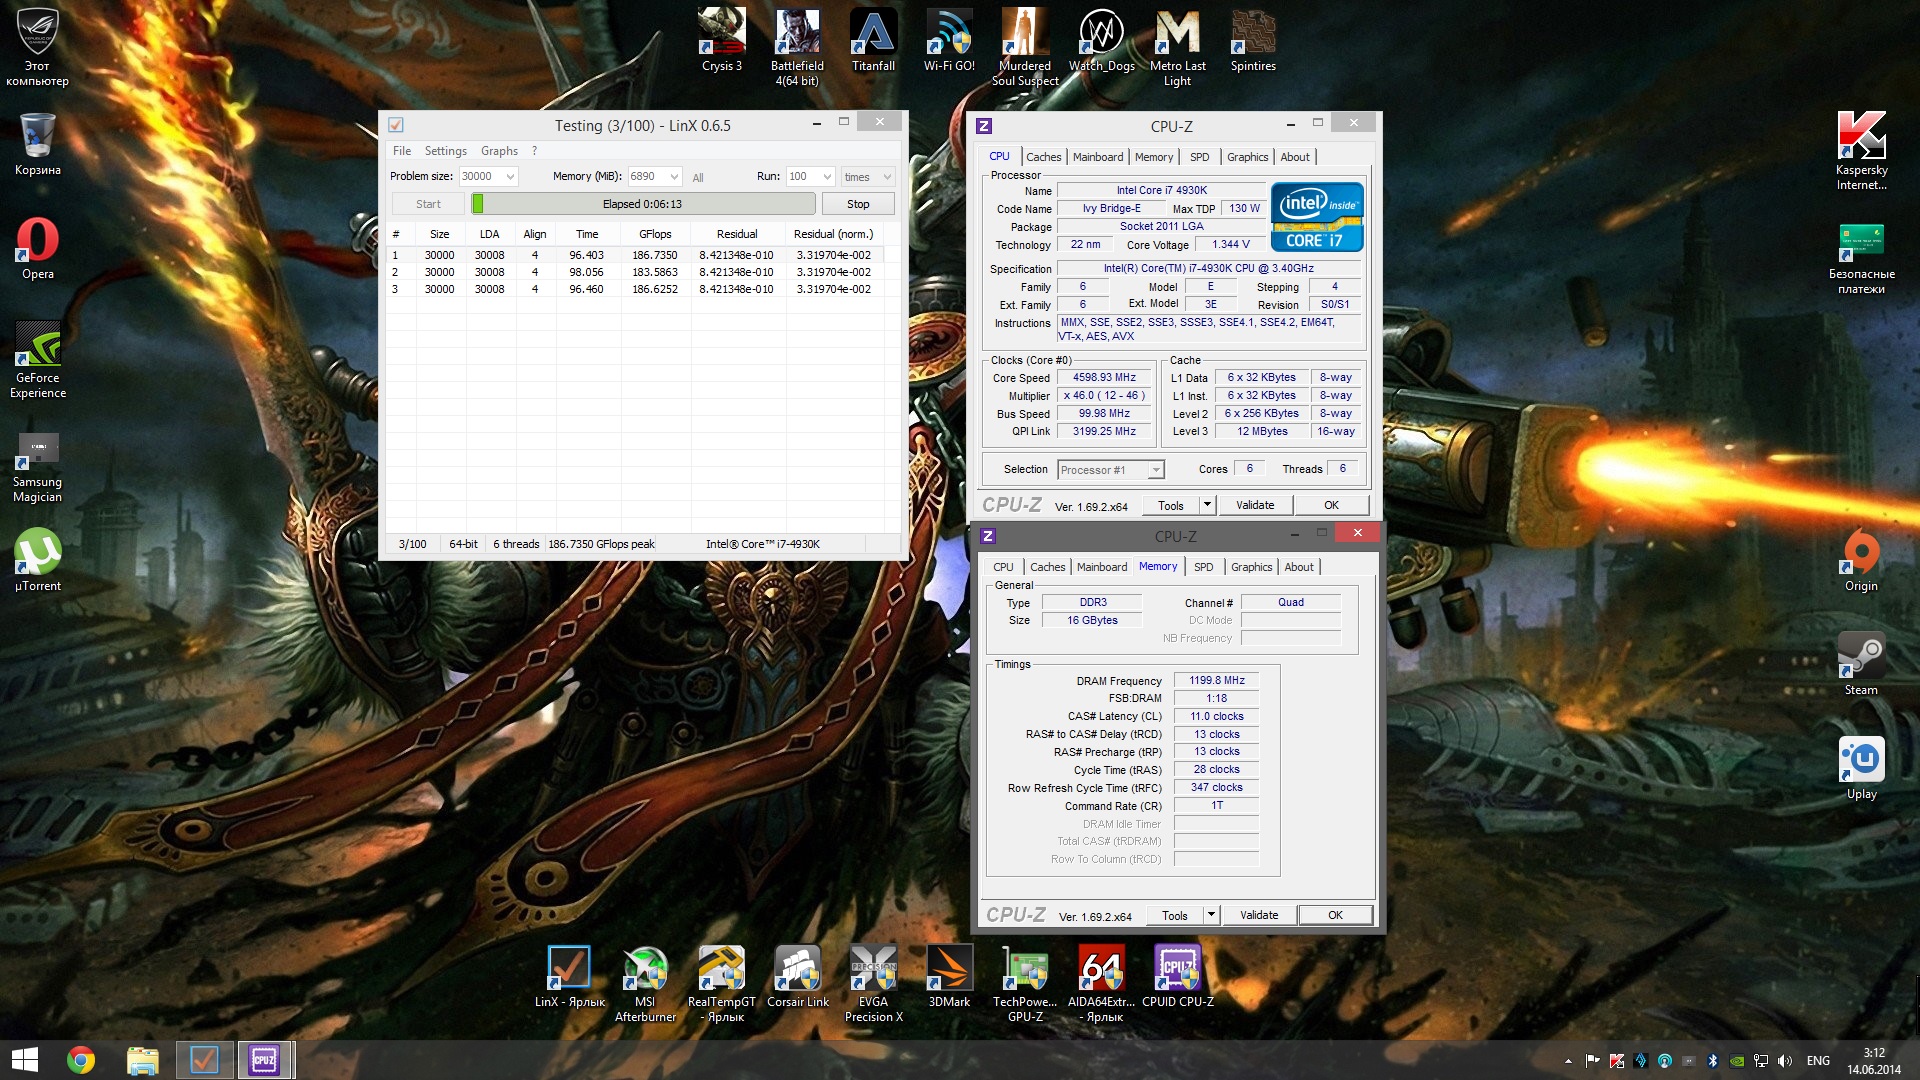Launch the Watch_Dogs shortcut
1920x1080 pixels.
tap(1101, 40)
